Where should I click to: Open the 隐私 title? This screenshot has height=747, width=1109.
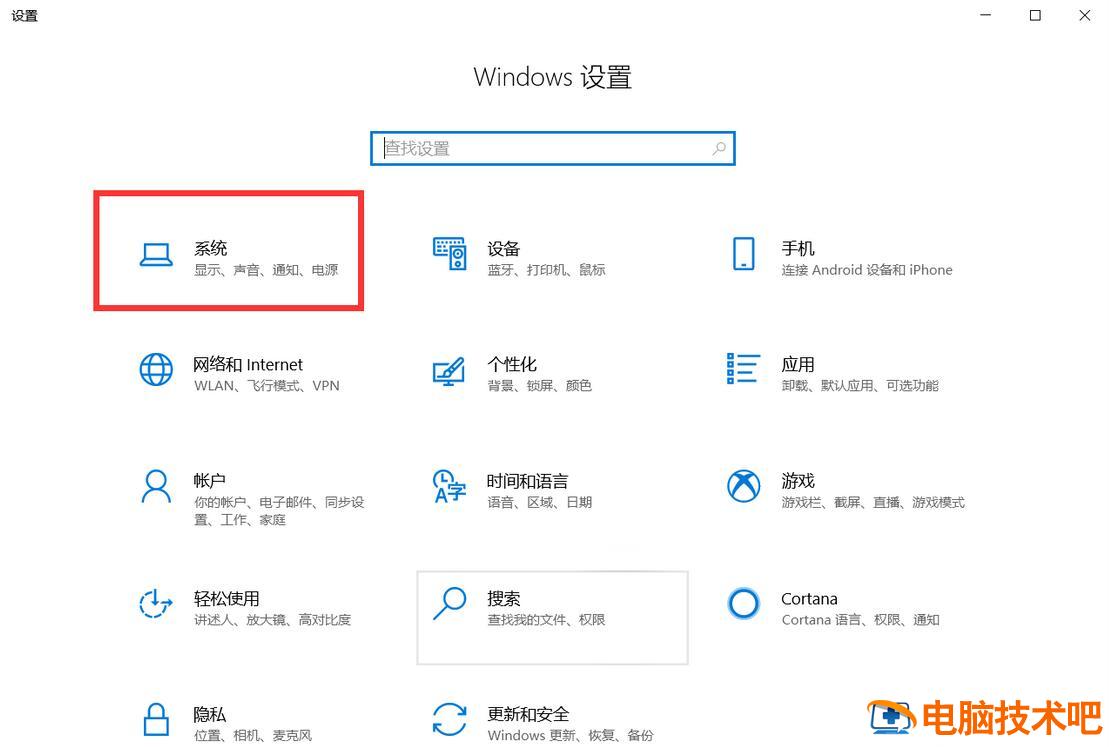tap(210, 714)
